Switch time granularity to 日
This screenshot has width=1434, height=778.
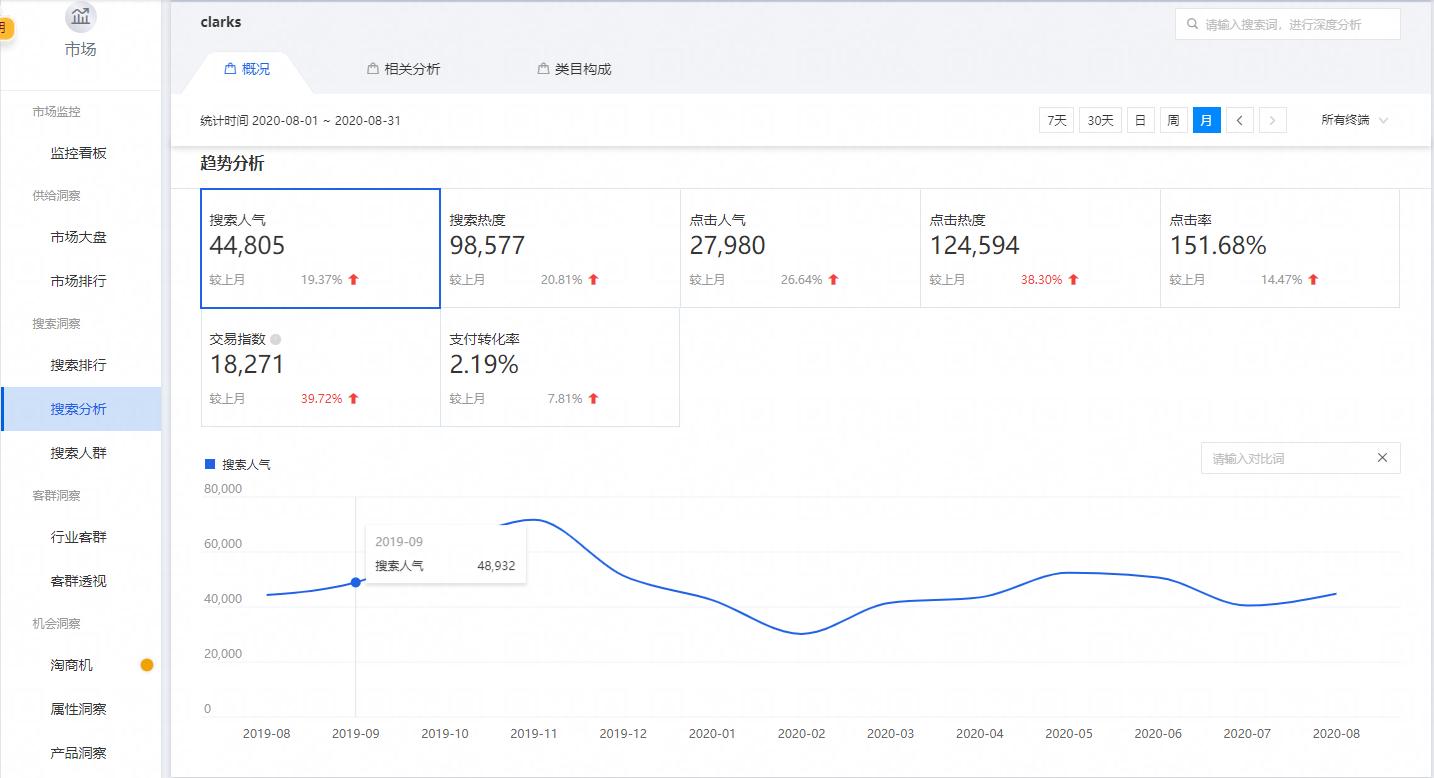pos(1140,120)
